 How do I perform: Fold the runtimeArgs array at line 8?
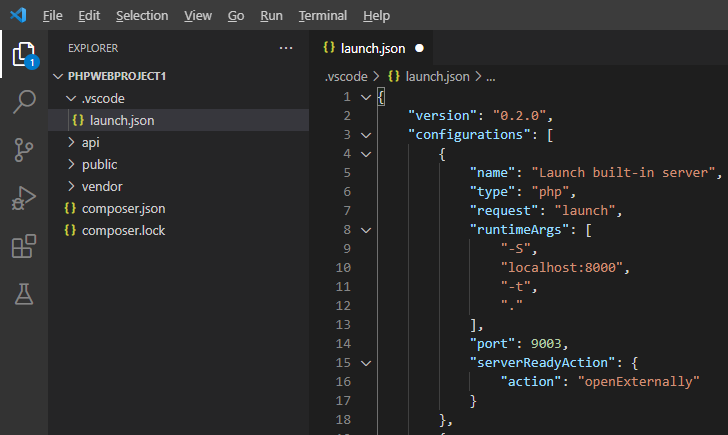tap(366, 230)
